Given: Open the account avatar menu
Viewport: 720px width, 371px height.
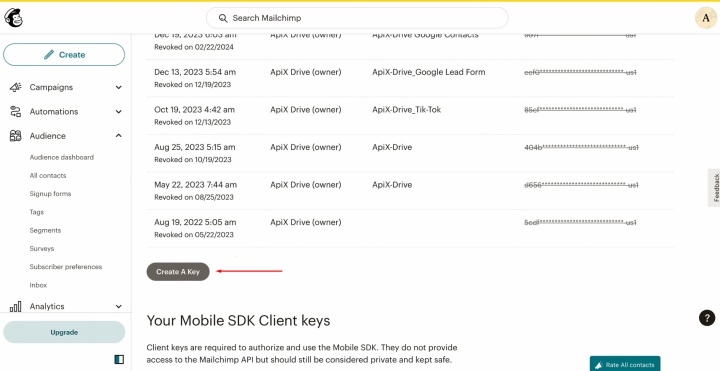Looking at the screenshot, I should [706, 18].
